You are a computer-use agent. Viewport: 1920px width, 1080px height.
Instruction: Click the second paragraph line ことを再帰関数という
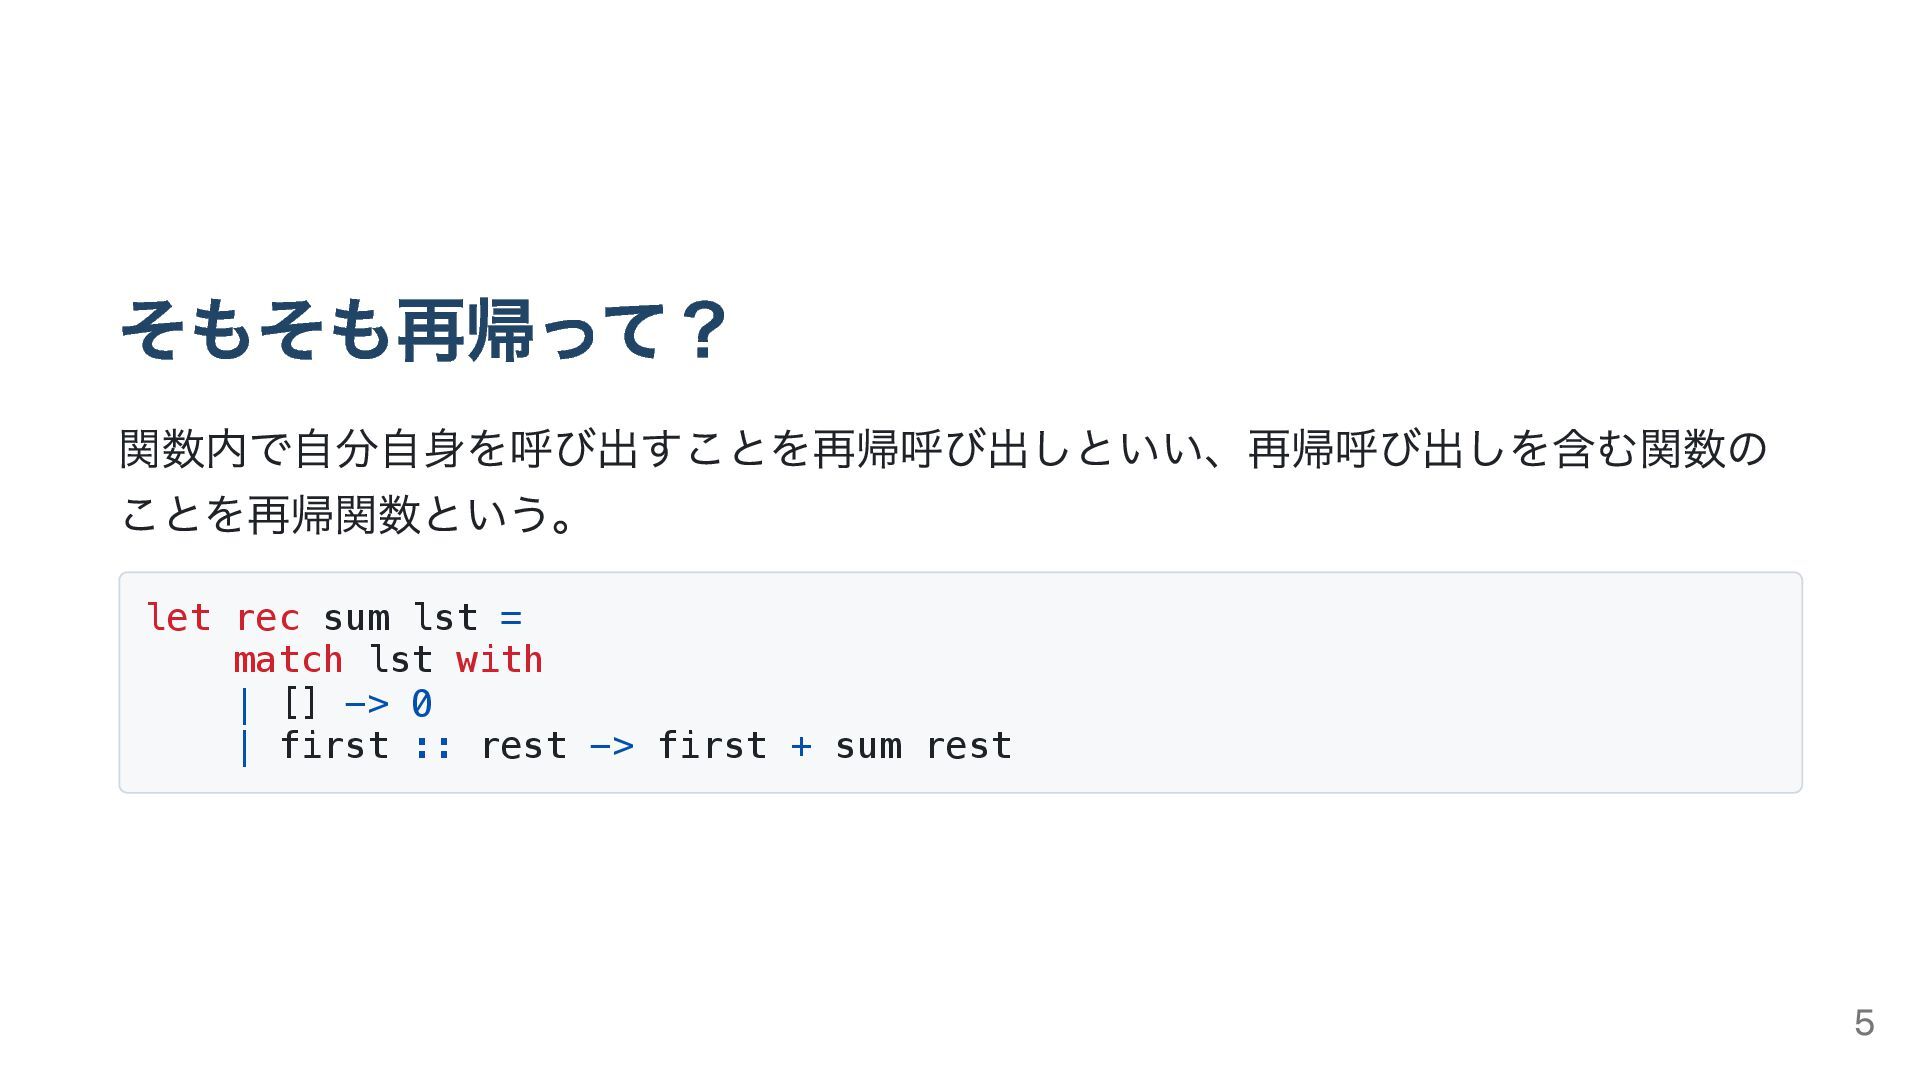pos(347,514)
